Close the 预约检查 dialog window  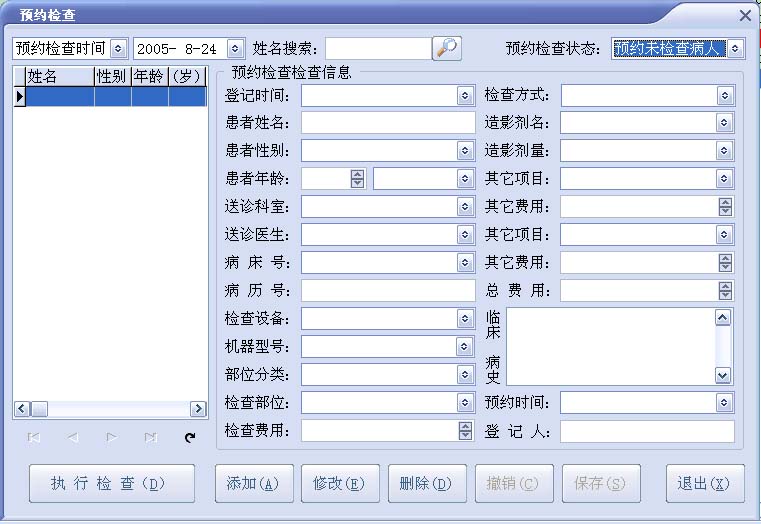point(745,16)
